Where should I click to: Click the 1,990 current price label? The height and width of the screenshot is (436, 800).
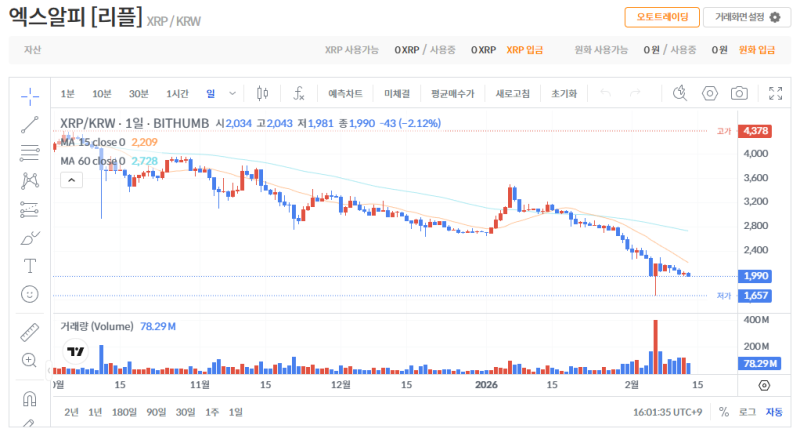[x=755, y=276]
